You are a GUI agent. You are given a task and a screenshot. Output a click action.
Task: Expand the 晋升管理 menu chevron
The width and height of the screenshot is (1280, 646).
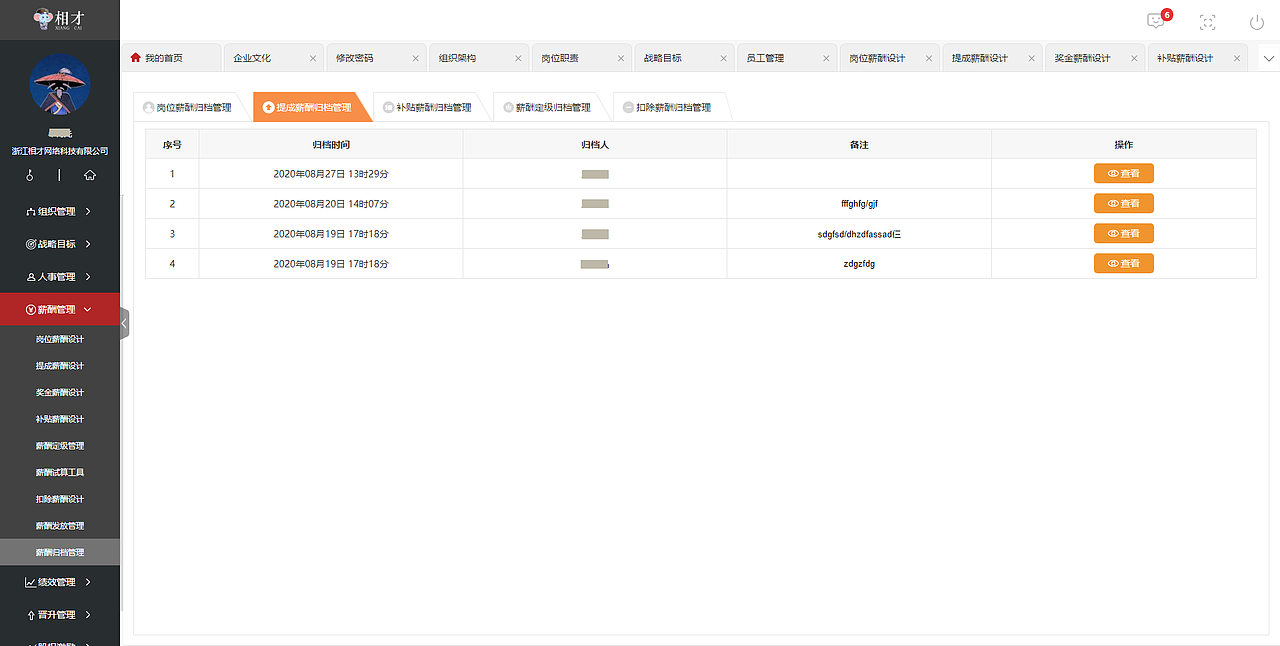[89, 615]
